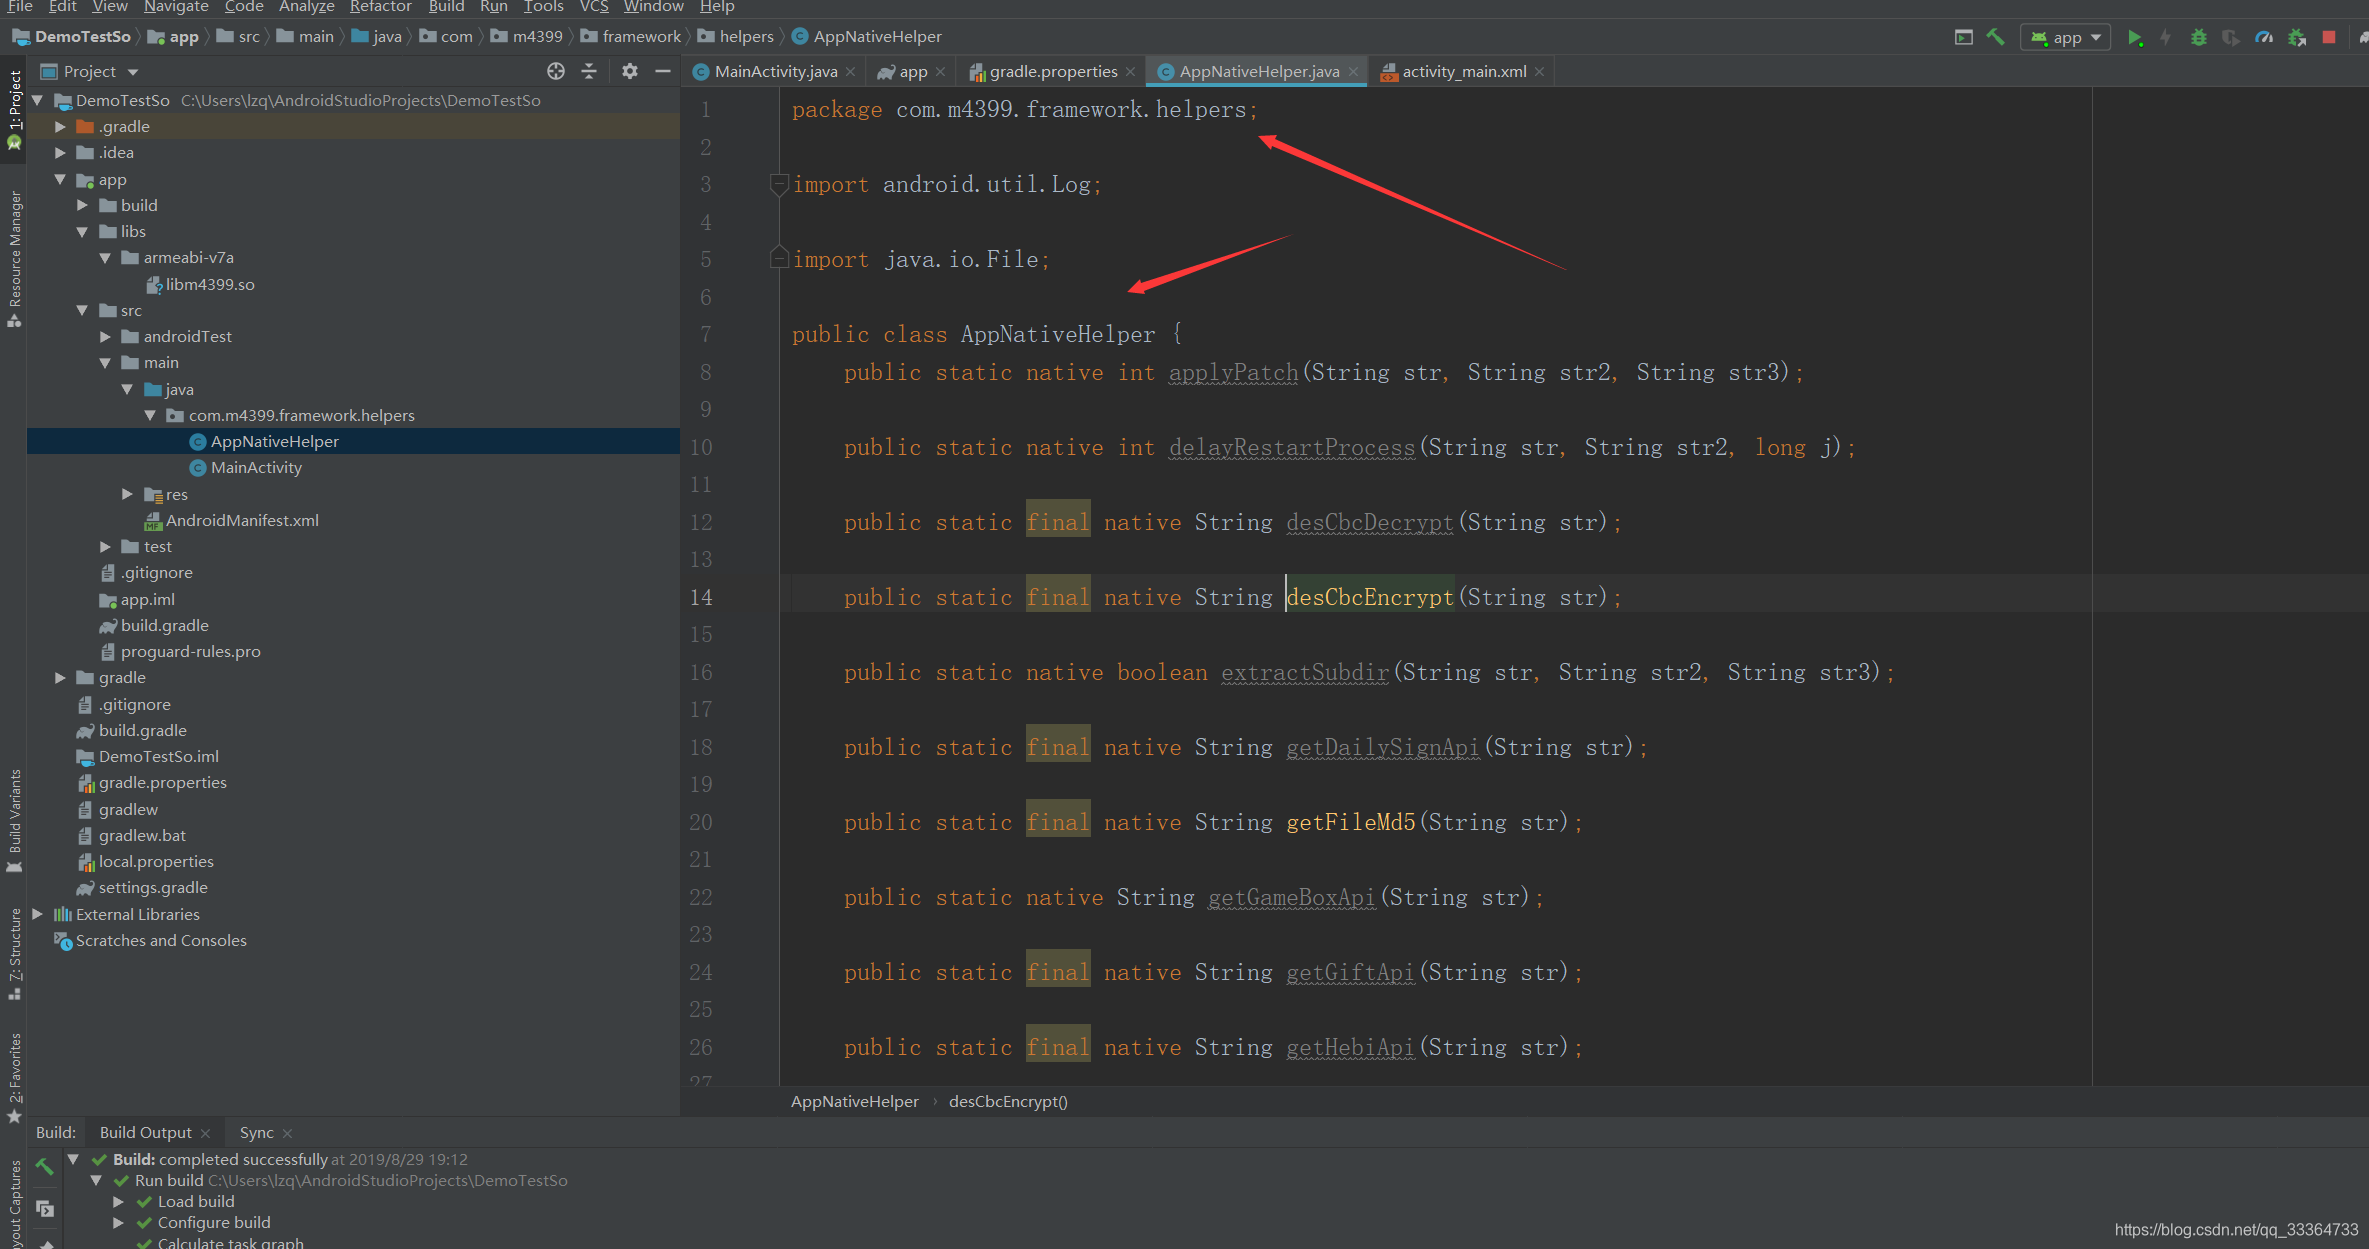Click line number 14 in gutter
This screenshot has height=1249, width=2369.
701,597
